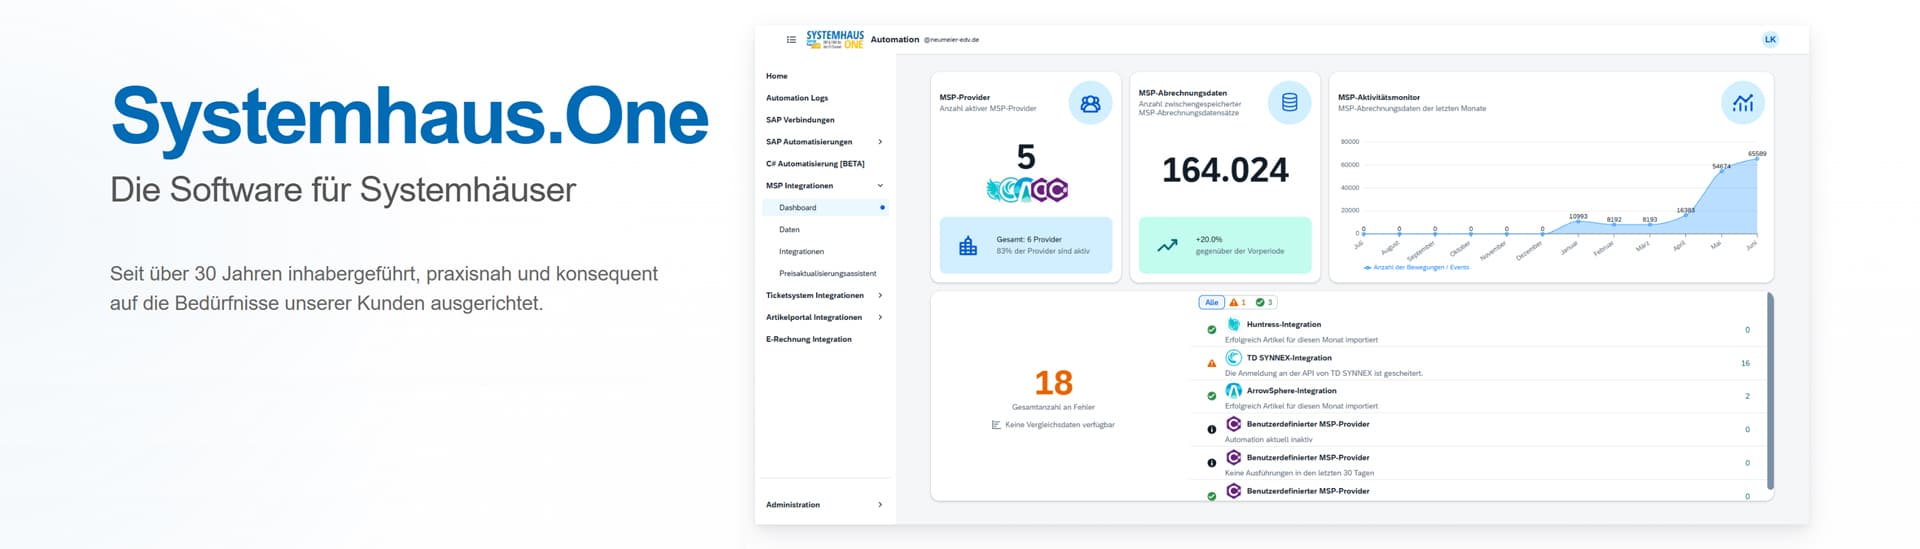Open the LK user avatar menu
Viewport: 1920px width, 549px height.
pos(1770,40)
